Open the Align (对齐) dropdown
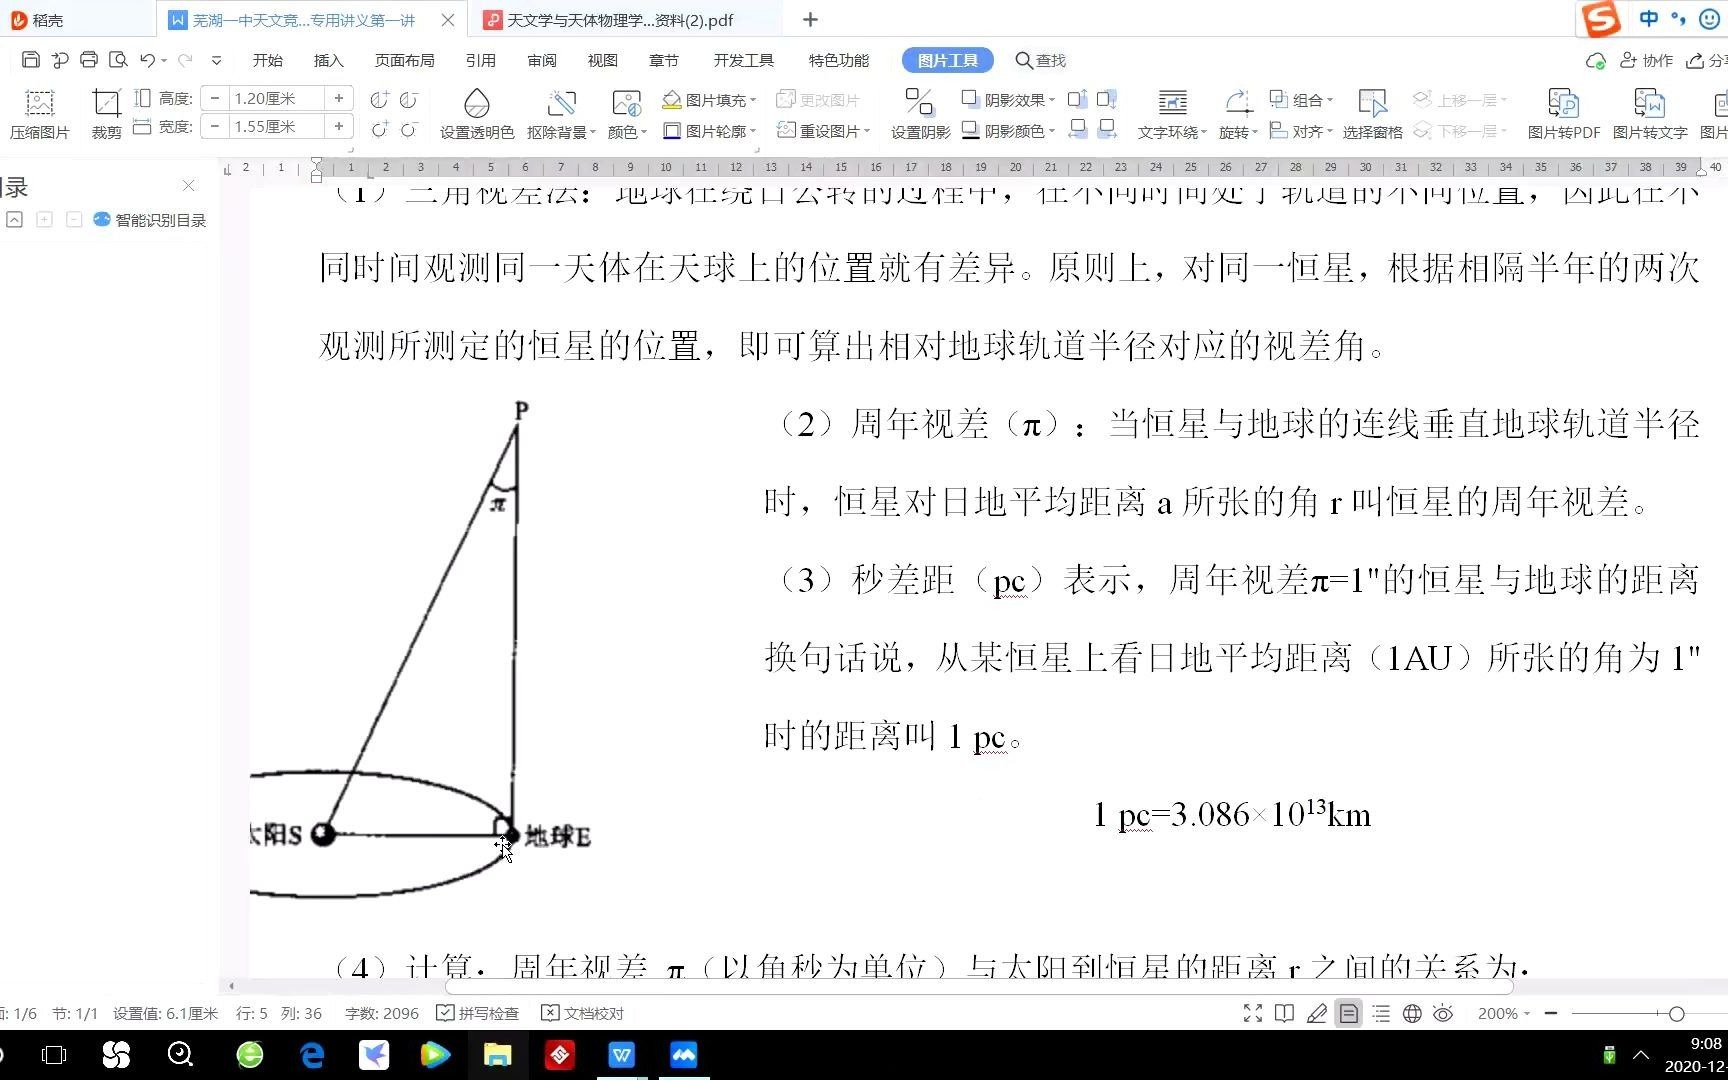 pos(1301,131)
